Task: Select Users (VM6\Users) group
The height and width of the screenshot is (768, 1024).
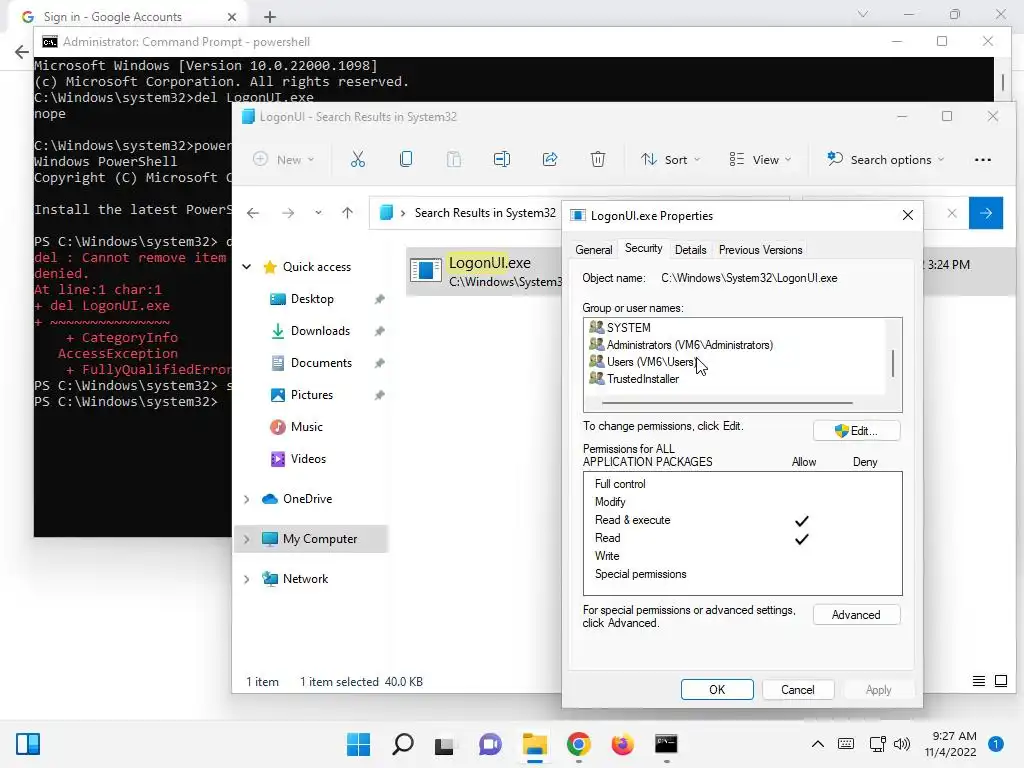Action: (650, 361)
